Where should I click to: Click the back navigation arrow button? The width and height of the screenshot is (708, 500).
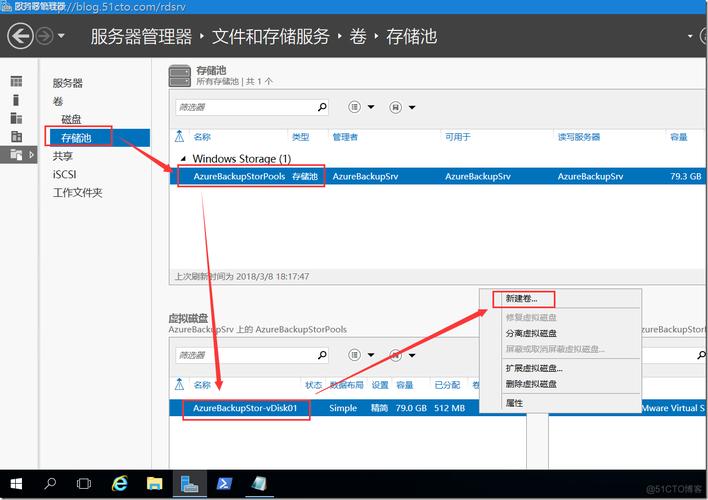[x=20, y=36]
